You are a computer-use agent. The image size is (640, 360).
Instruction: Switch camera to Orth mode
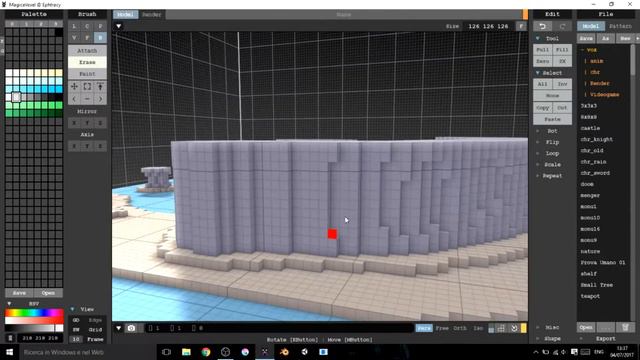coord(460,328)
